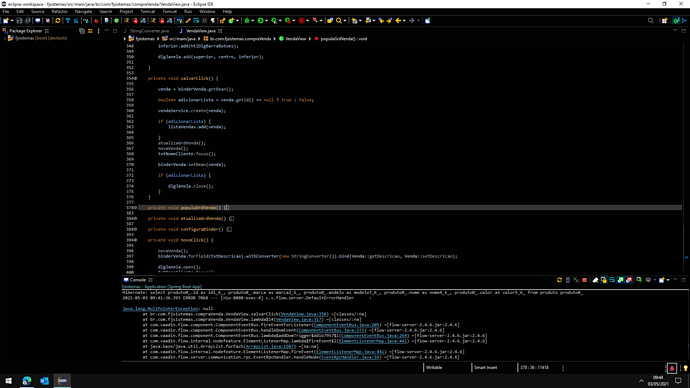
Task: Expand the folded configuraBinder method
Action: 136,229
